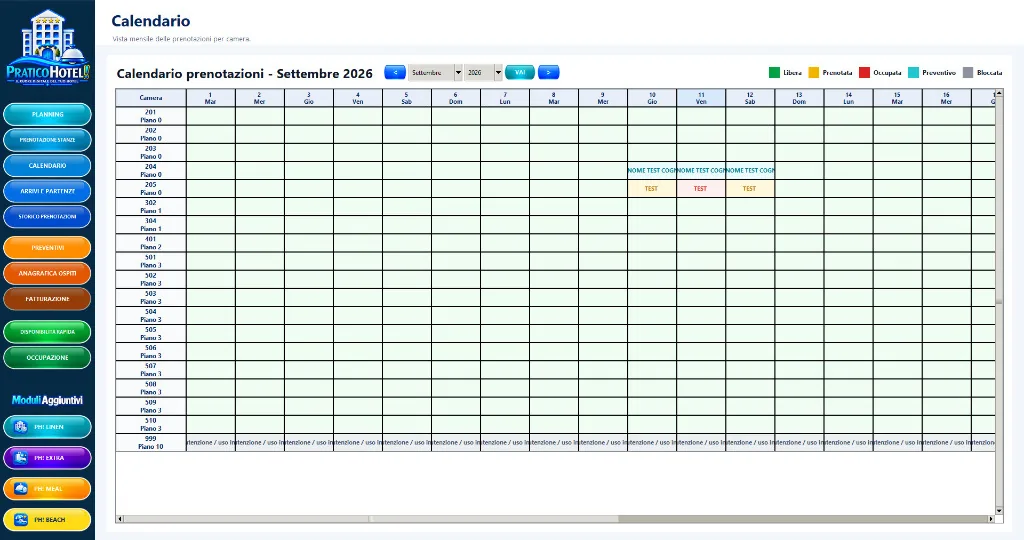Open STORICO PRENOTAZIONI
This screenshot has width=1024, height=540.
pyautogui.click(x=48, y=216)
